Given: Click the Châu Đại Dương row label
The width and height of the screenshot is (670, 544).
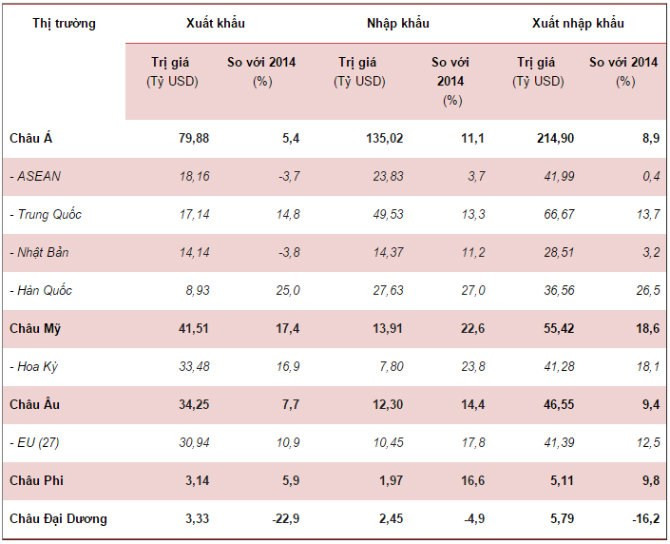Looking at the screenshot, I should point(58,518).
